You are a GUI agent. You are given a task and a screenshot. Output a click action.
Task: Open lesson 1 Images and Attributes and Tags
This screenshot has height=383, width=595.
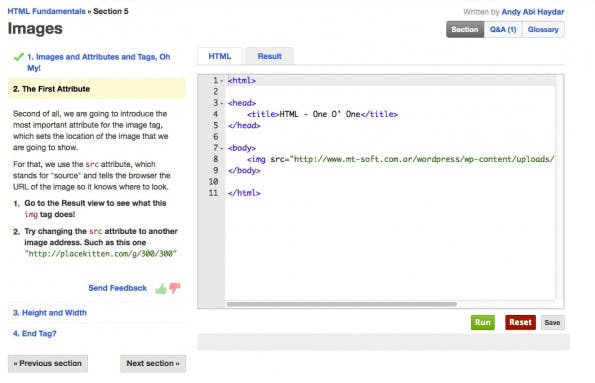(x=99, y=62)
